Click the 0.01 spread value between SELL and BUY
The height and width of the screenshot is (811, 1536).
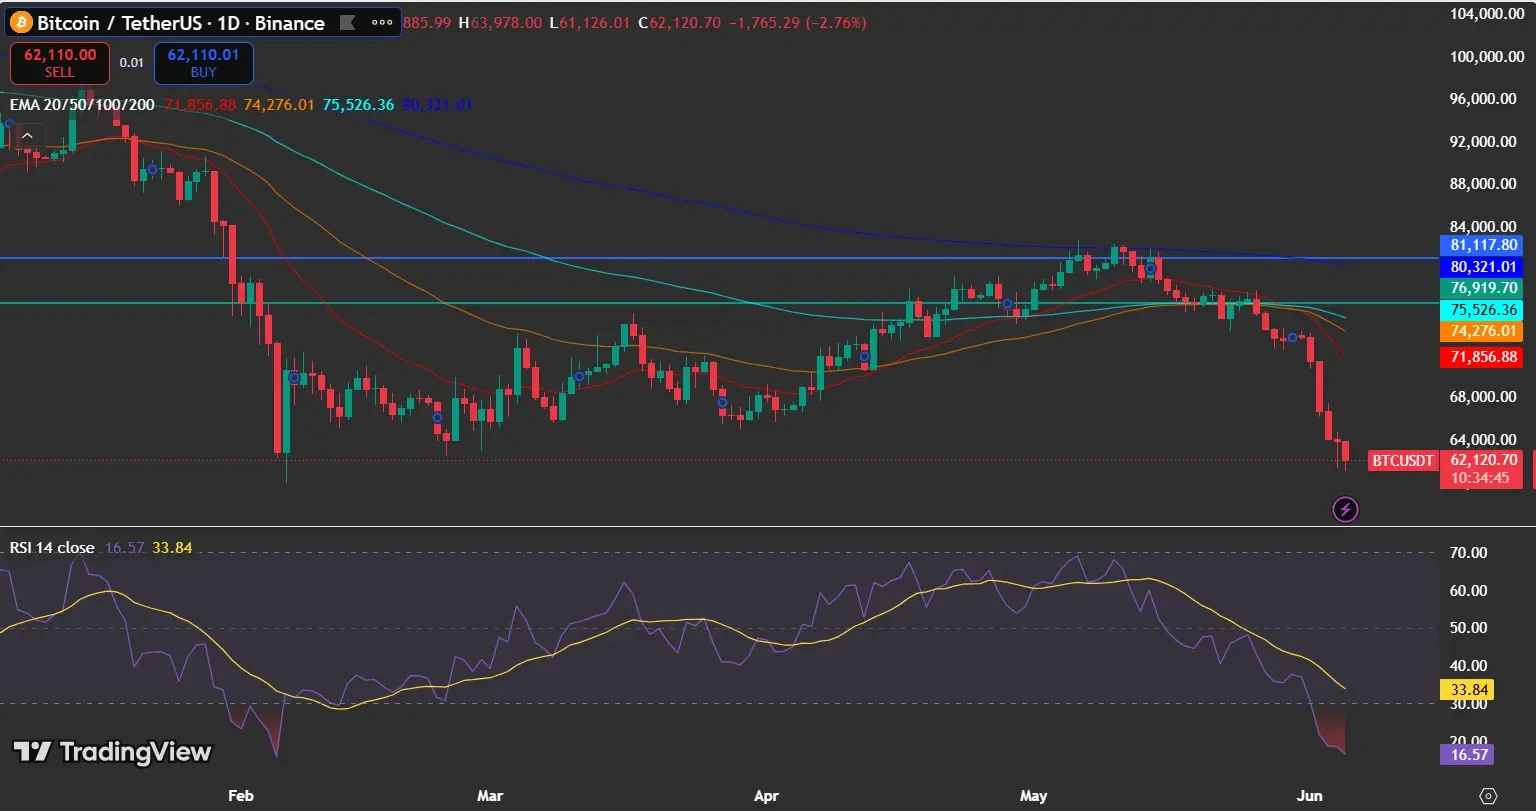click(131, 63)
